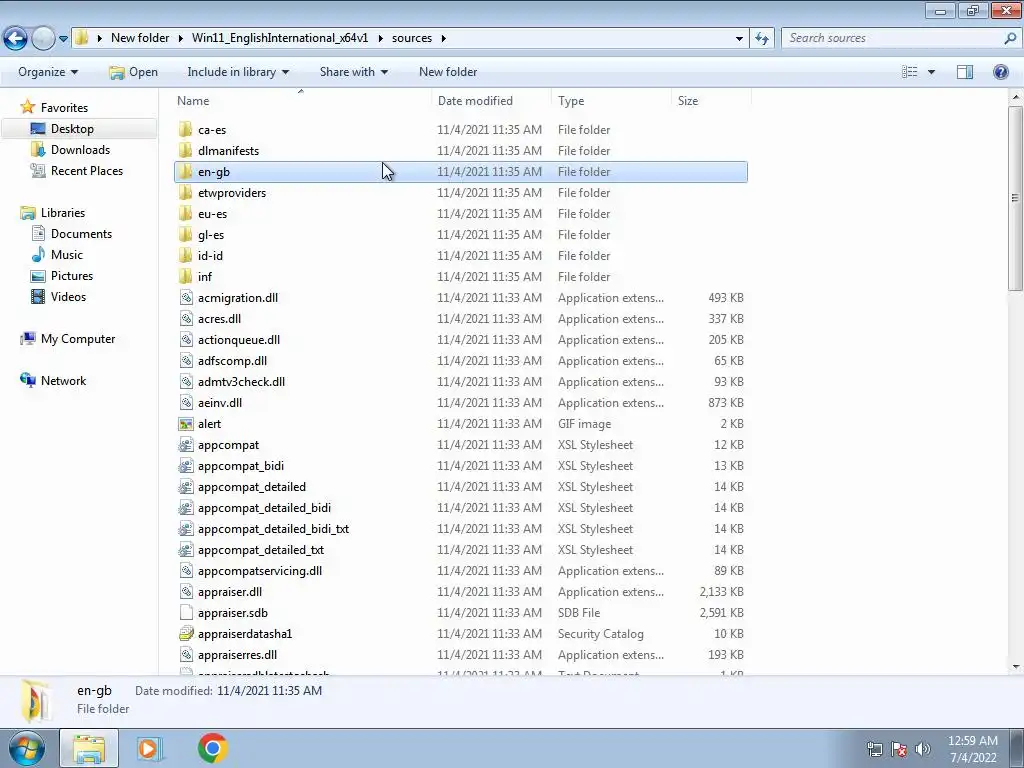Click the Open toolbar button
The height and width of the screenshot is (768, 1024).
tap(134, 72)
